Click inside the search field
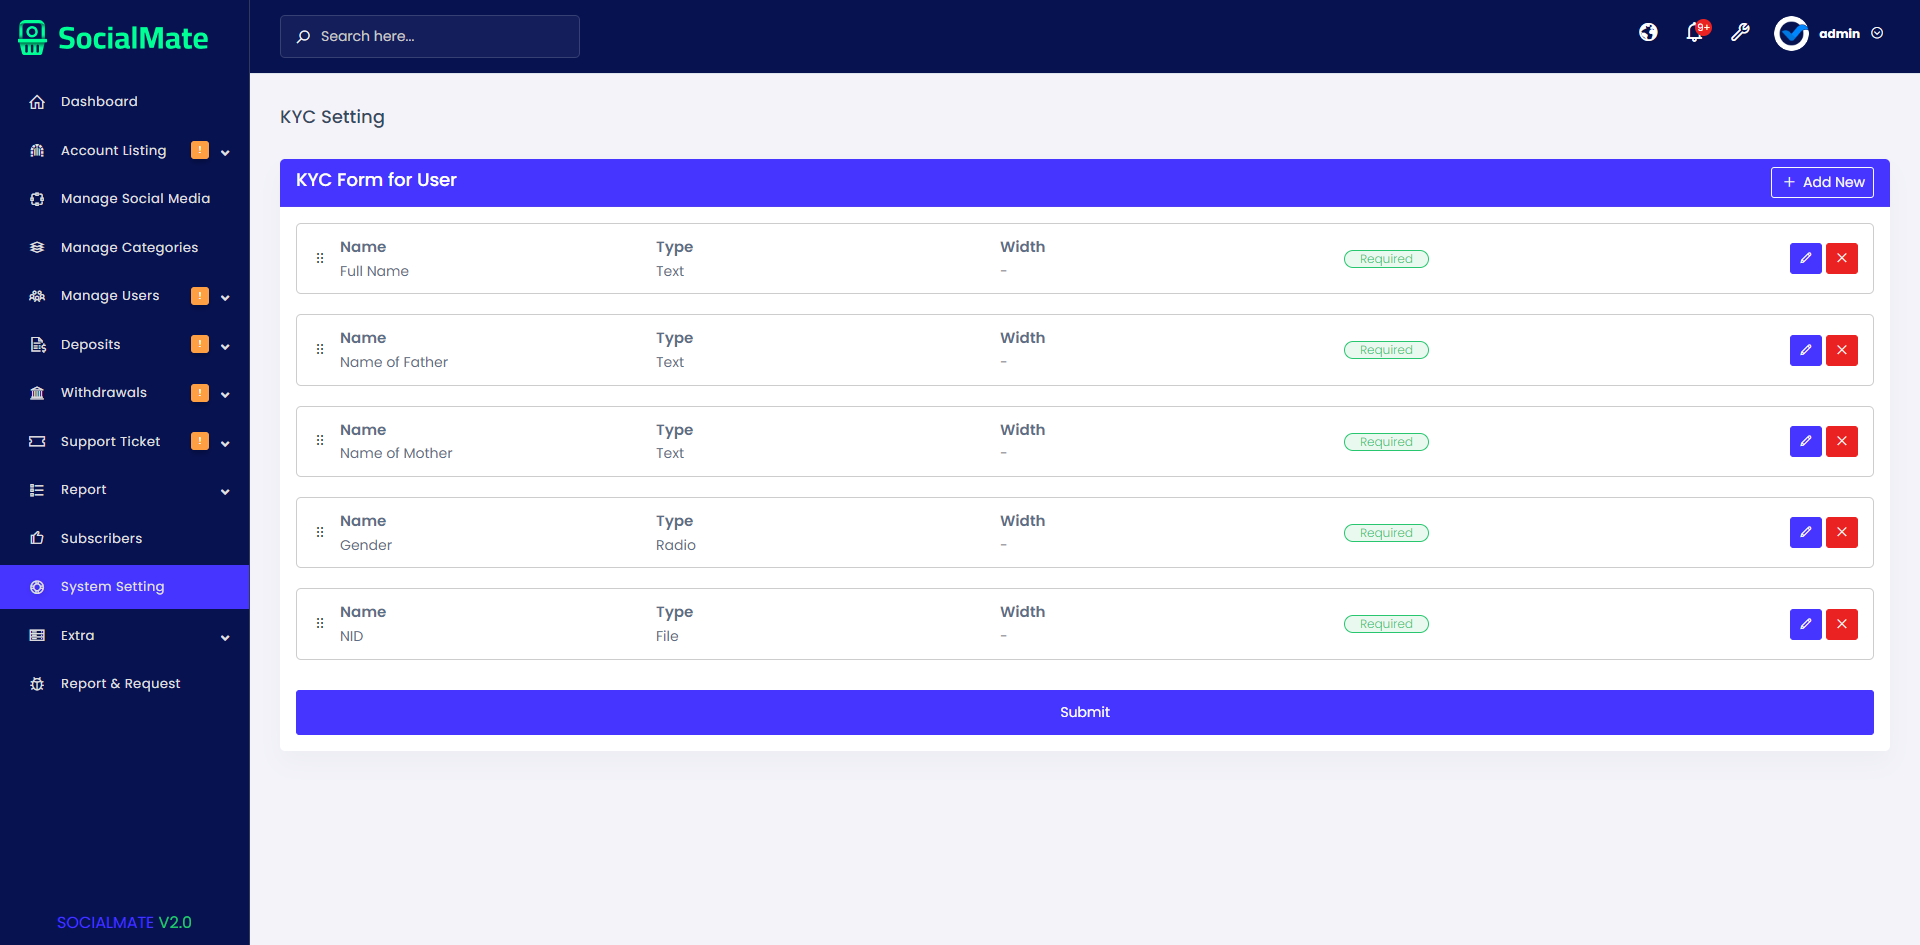The width and height of the screenshot is (1920, 945). click(430, 36)
